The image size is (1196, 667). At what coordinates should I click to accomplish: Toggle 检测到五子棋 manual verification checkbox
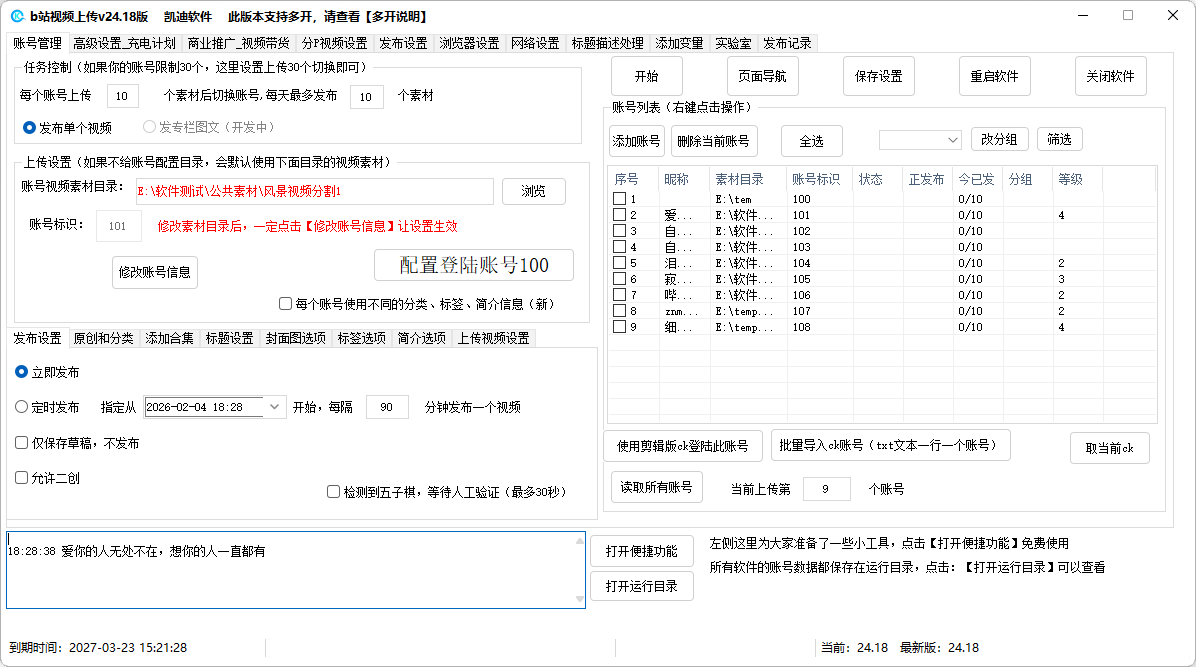click(334, 492)
